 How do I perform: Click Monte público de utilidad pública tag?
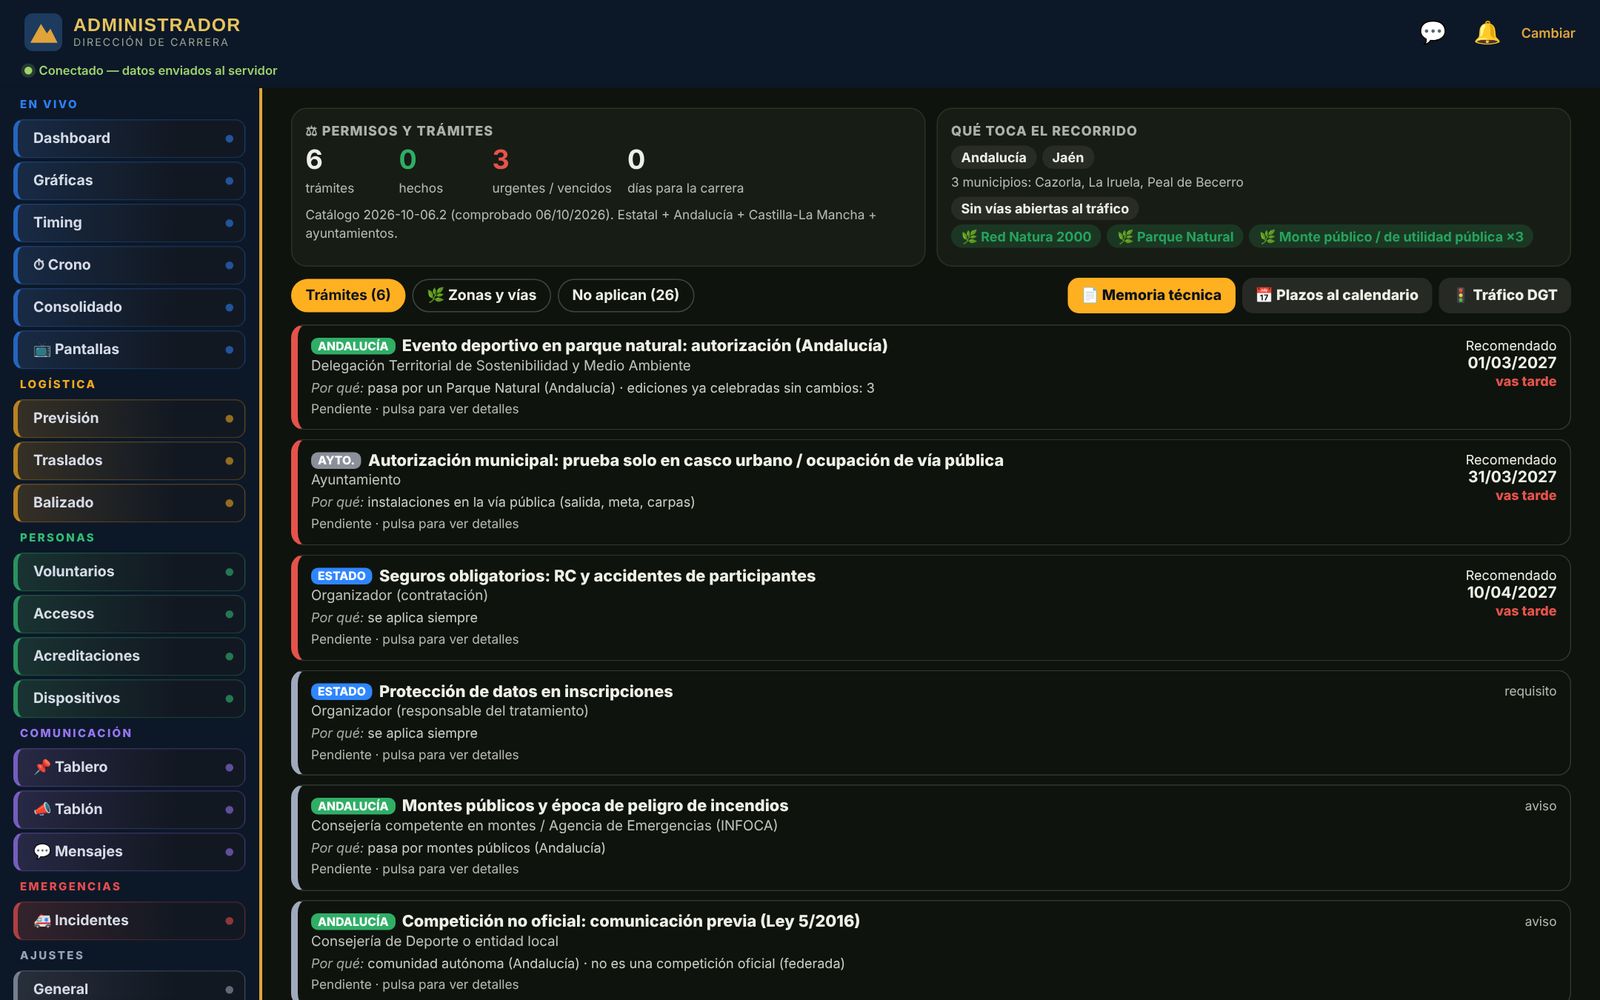[1391, 237]
